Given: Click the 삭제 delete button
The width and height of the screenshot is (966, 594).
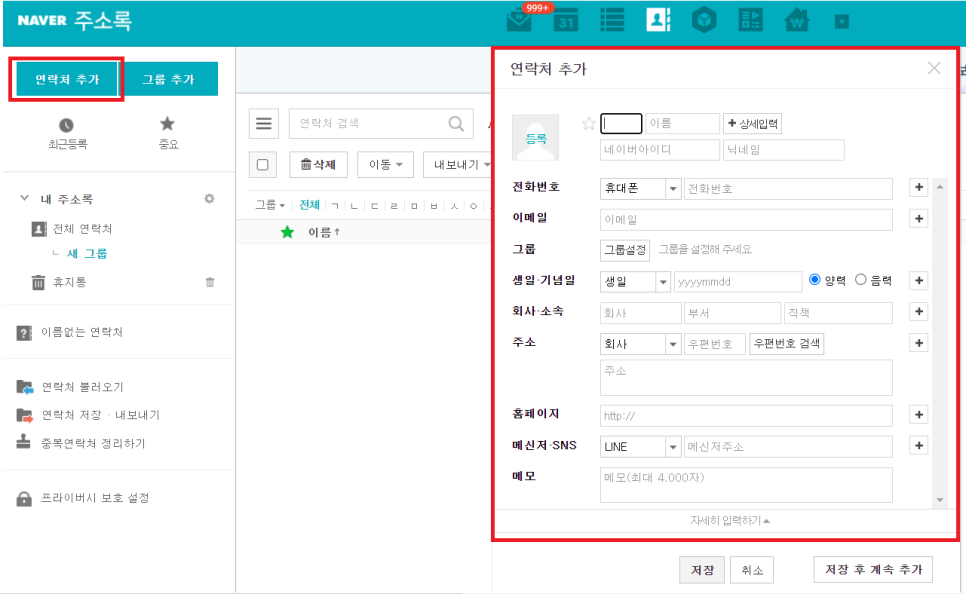Looking at the screenshot, I should 319,165.
